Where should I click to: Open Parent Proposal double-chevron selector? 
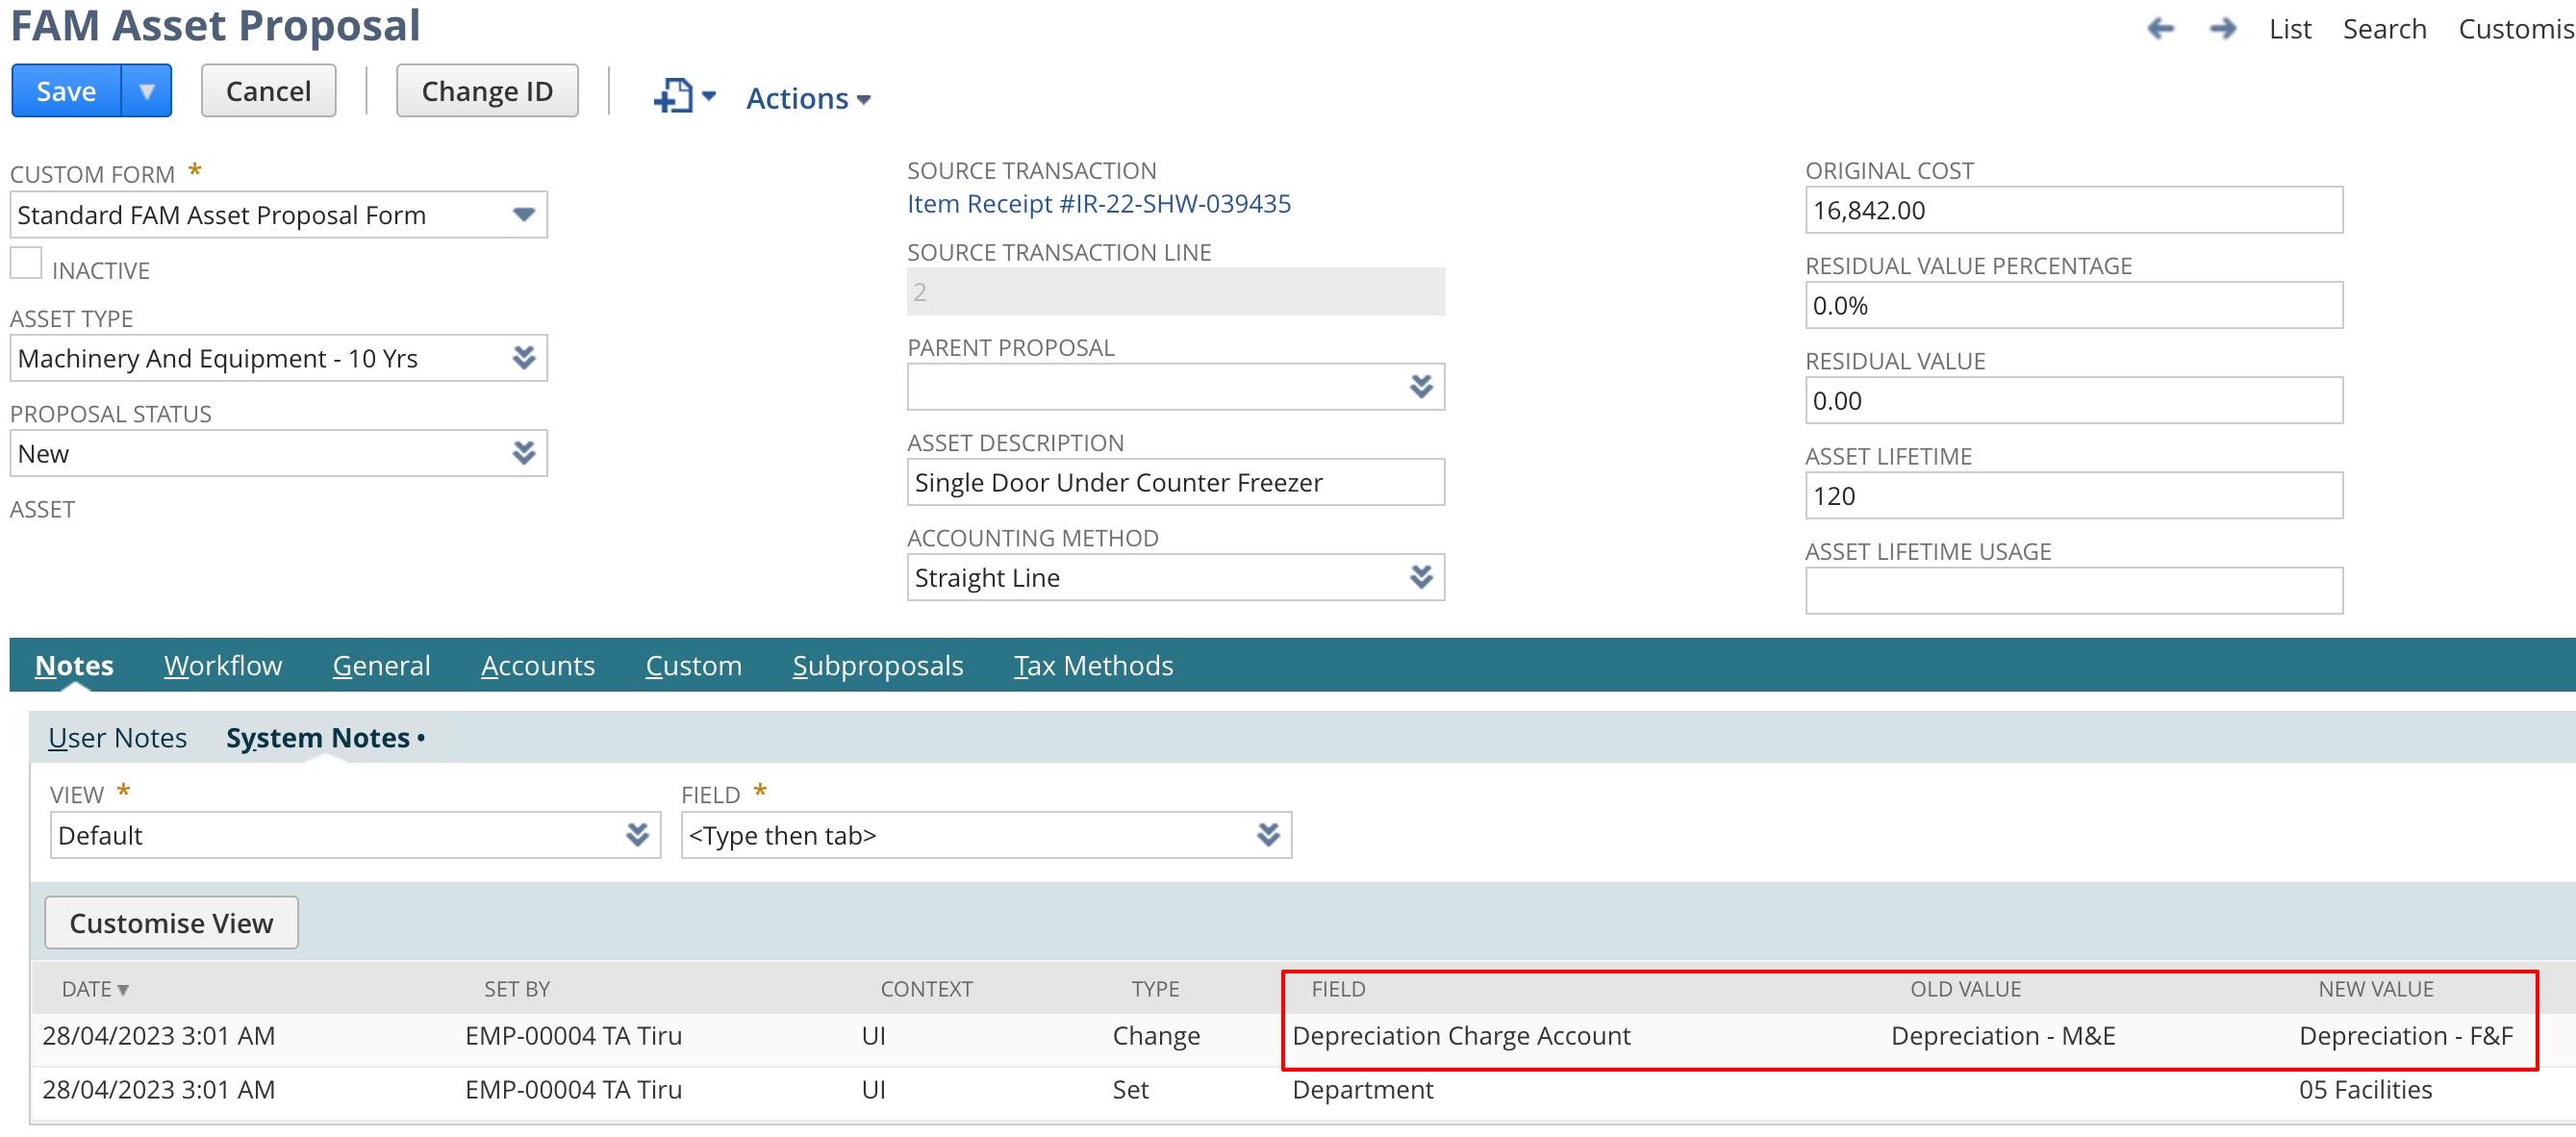[x=1420, y=386]
